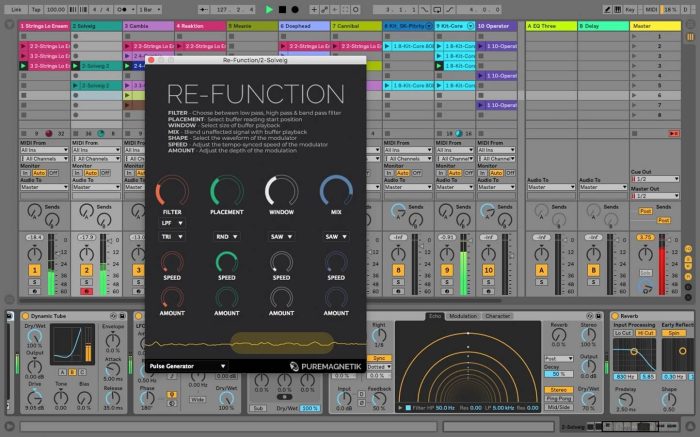Toggle track 9 activator button

pos(446,270)
